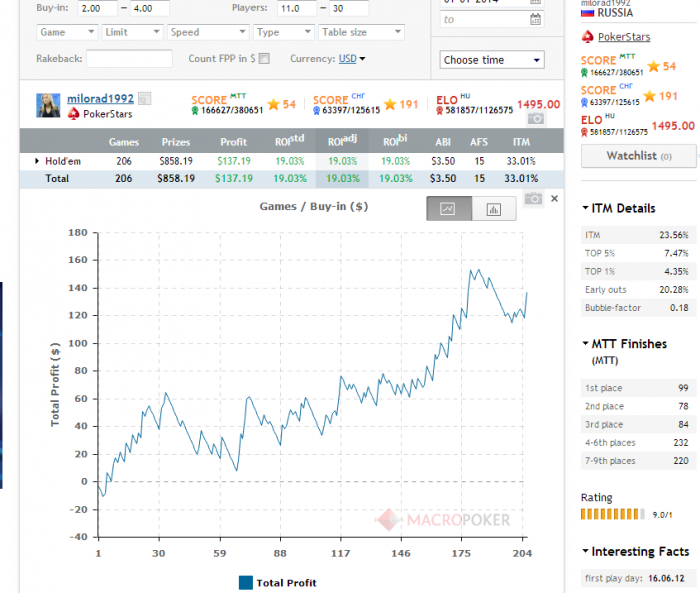
Task: Click the Bubble-factor 0.18 entry
Action: coord(638,308)
